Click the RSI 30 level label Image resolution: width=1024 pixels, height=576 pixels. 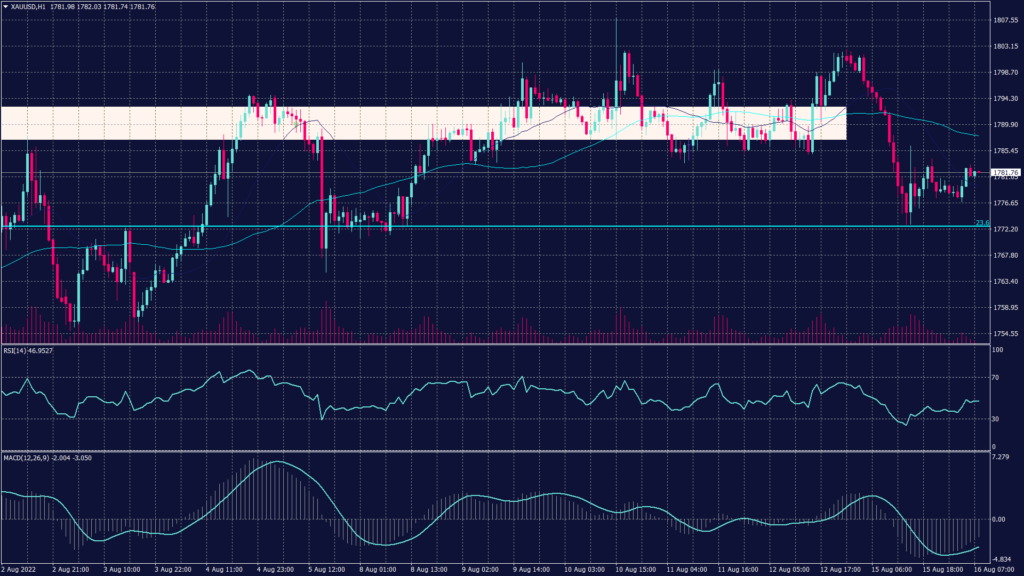point(996,419)
